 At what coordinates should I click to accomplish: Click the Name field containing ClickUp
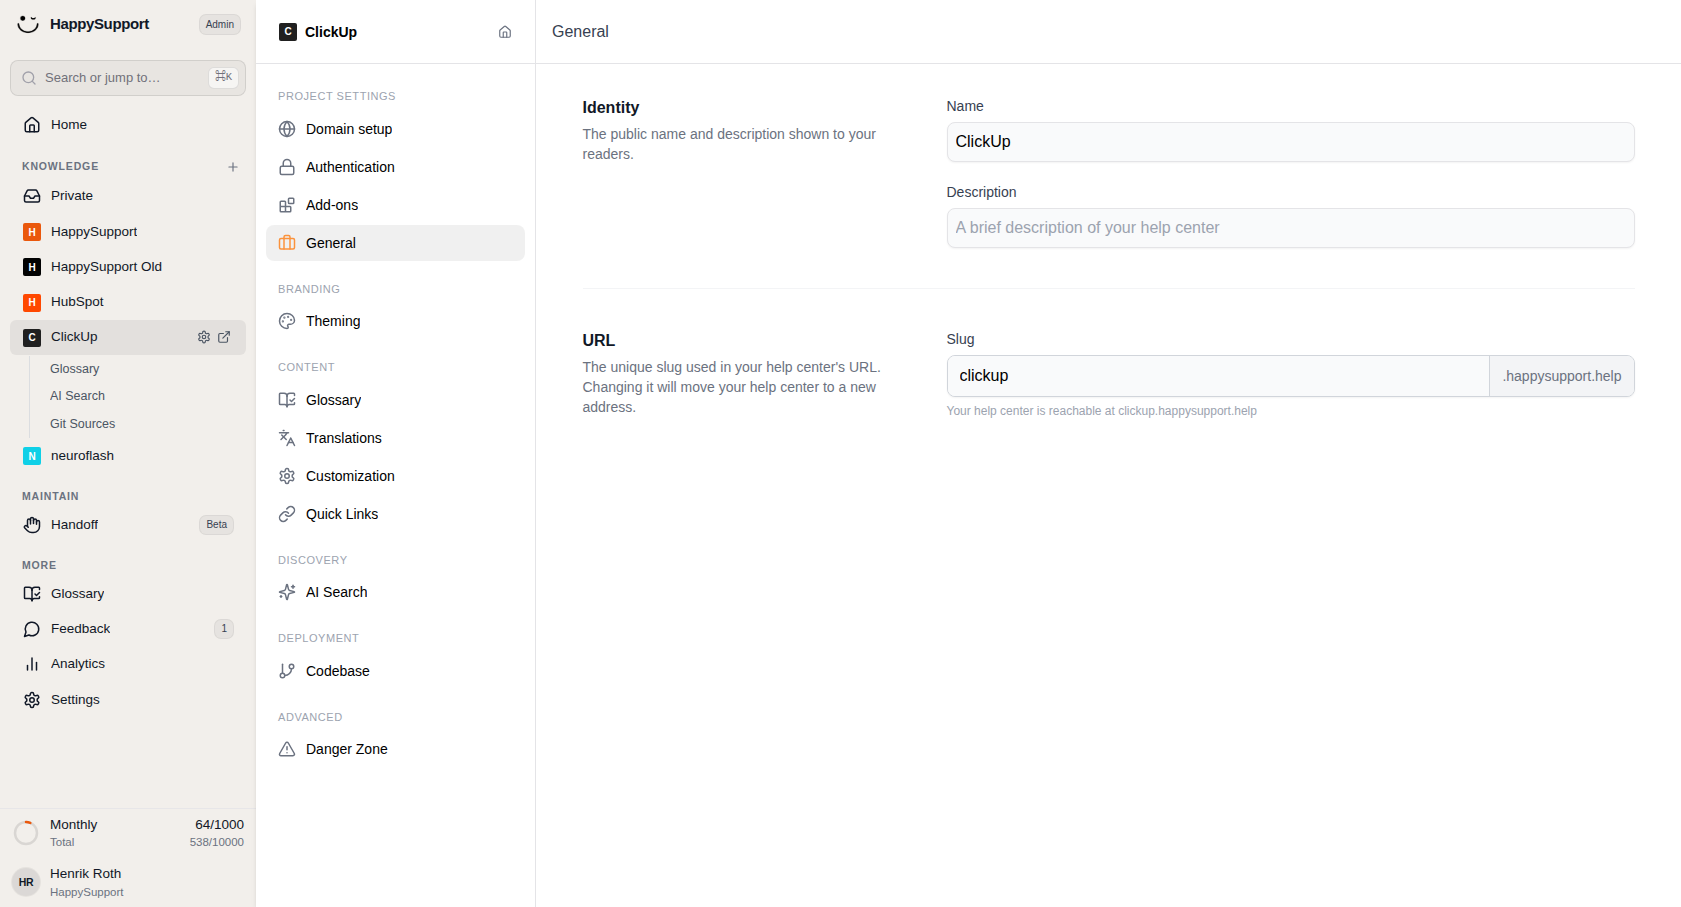(1290, 142)
